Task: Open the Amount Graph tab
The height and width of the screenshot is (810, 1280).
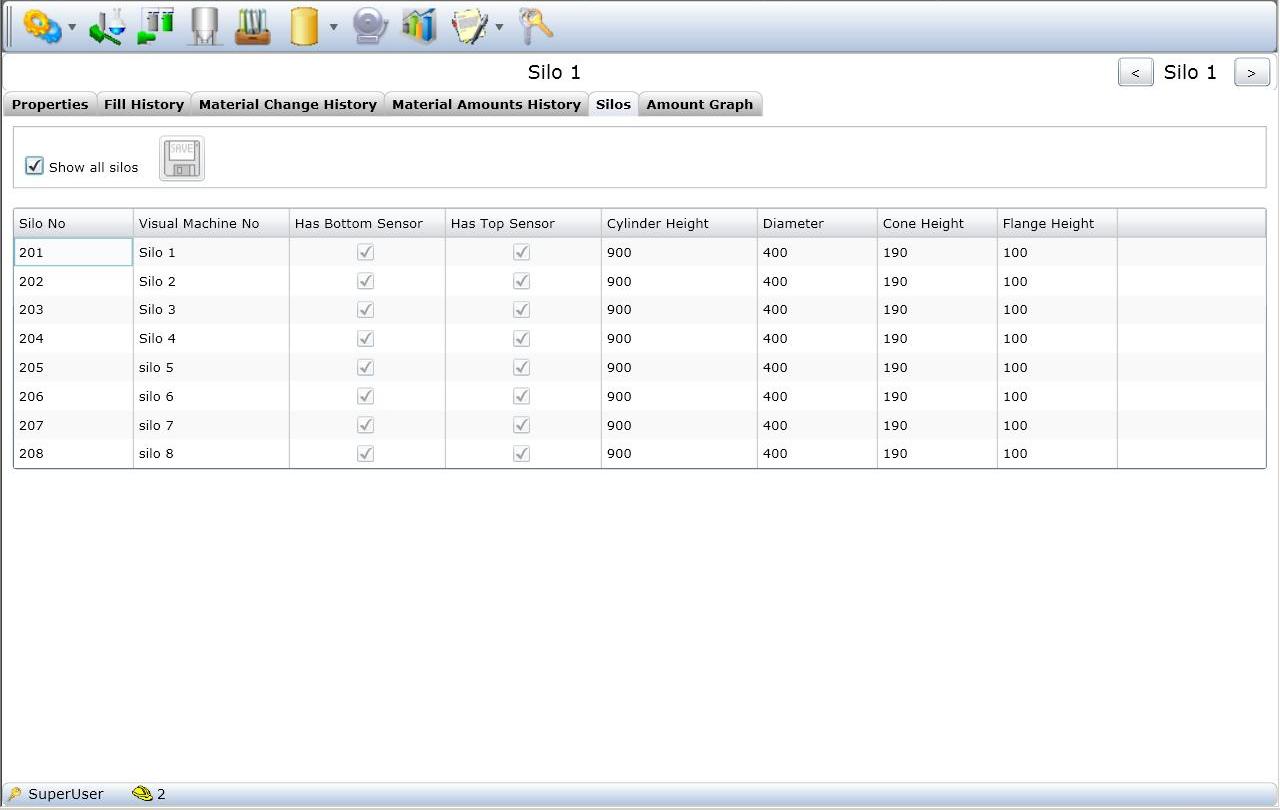Action: tap(699, 104)
